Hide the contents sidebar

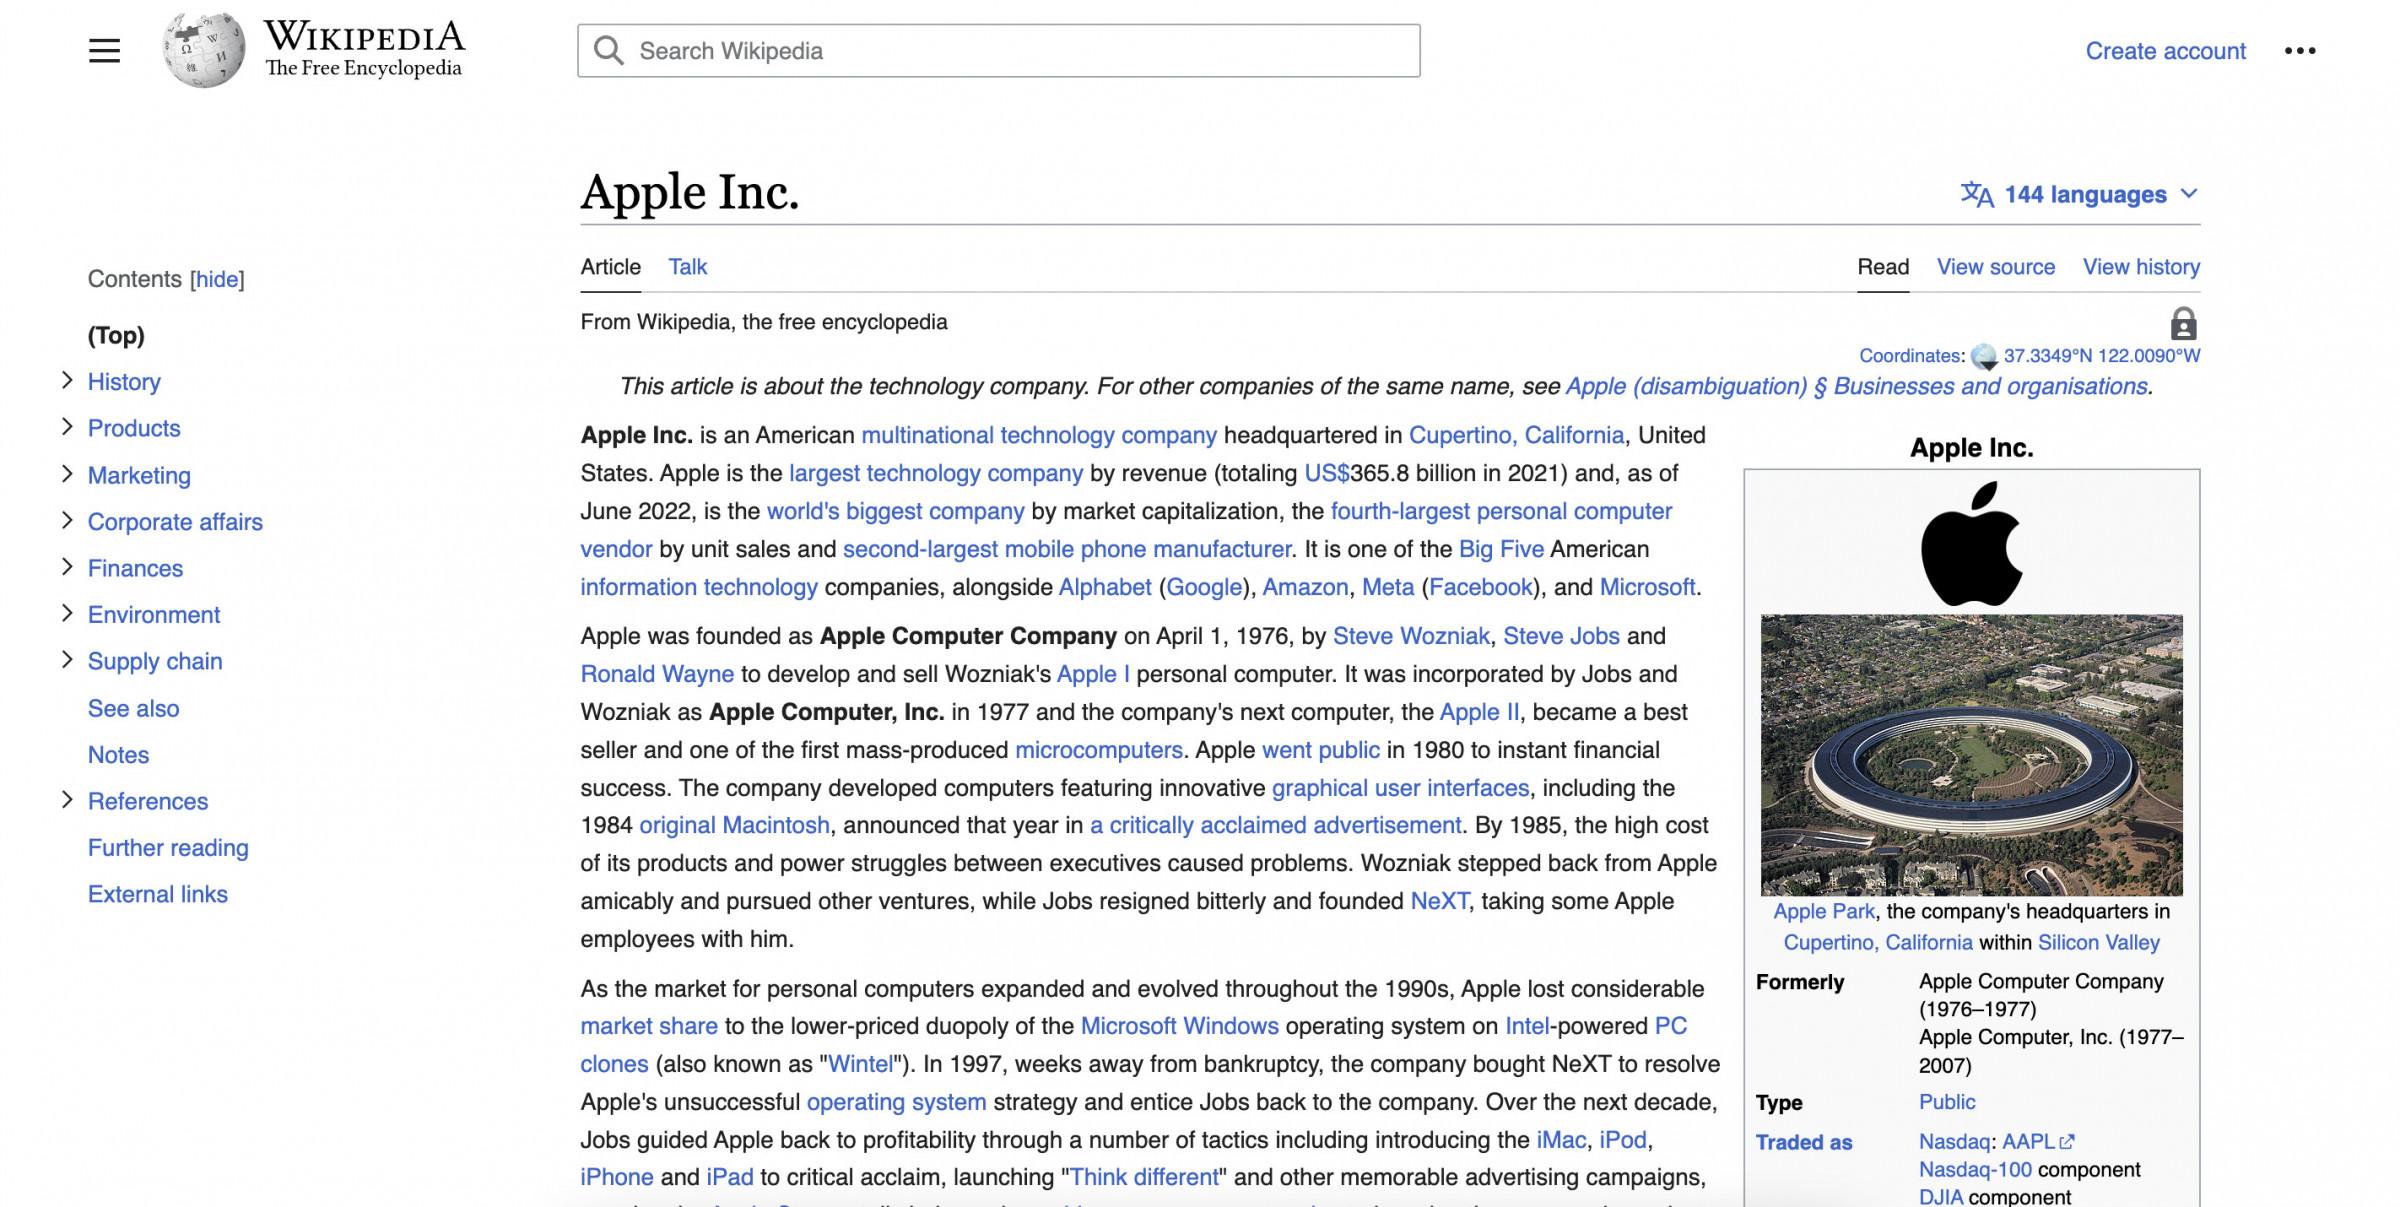coord(217,279)
